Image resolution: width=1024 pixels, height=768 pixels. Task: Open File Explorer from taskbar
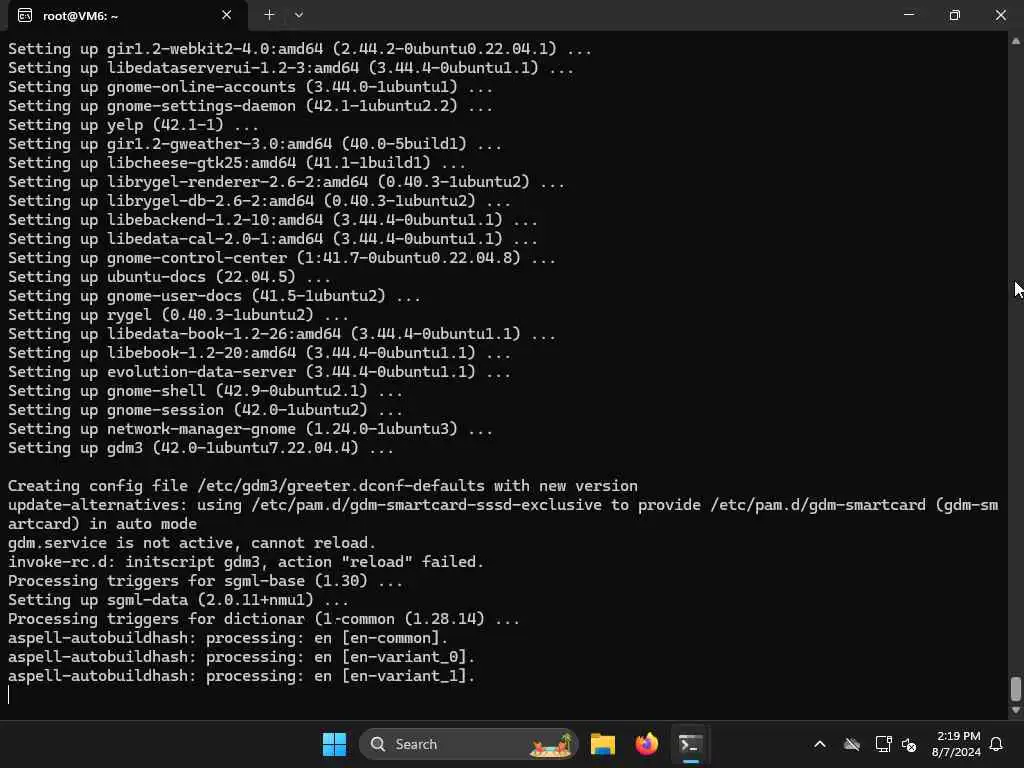603,744
